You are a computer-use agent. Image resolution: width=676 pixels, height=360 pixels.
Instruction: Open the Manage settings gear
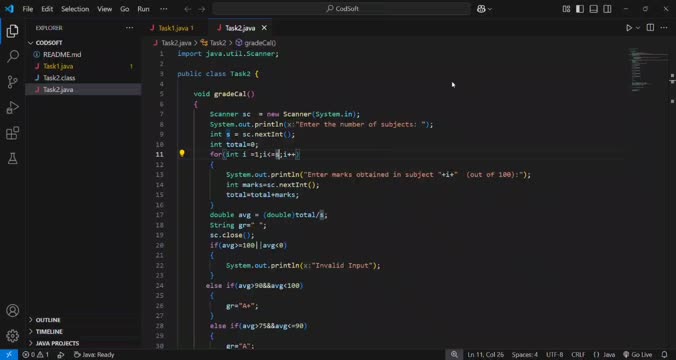[x=13, y=335]
